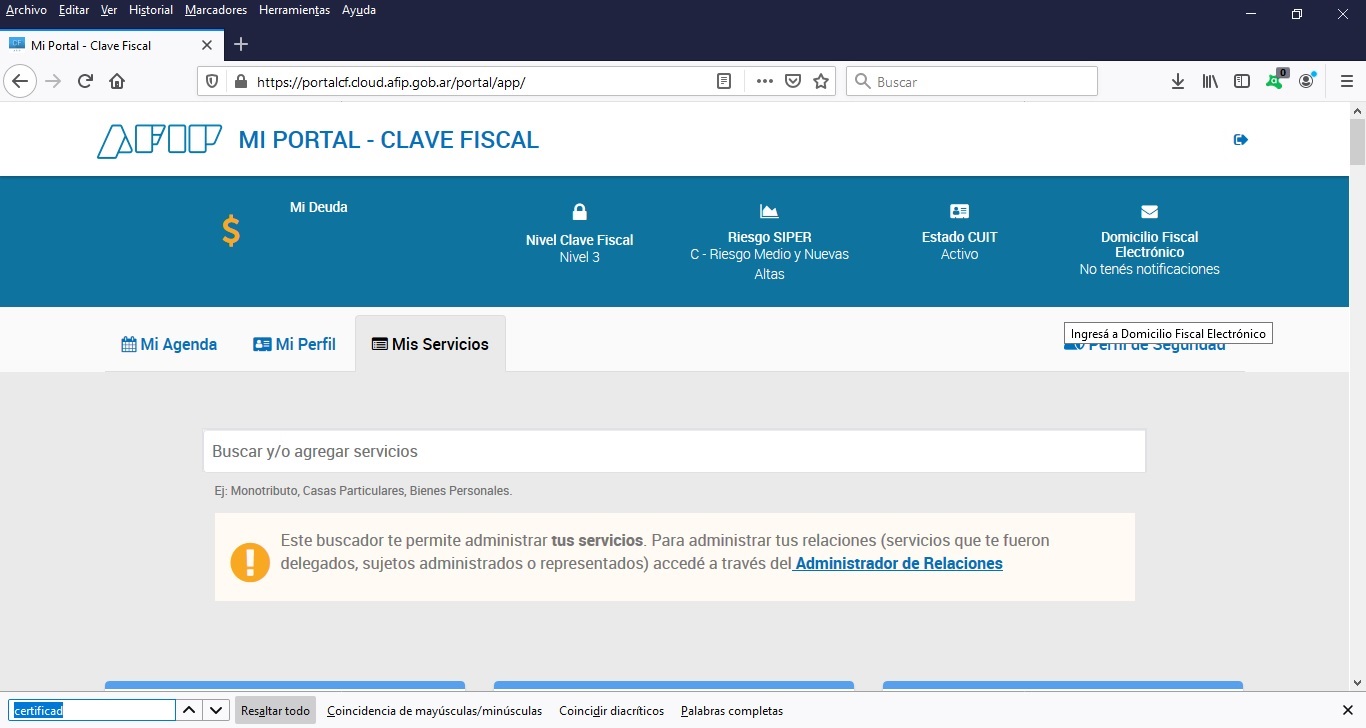Toggle Coincidir diacríticos option

[x=611, y=711]
